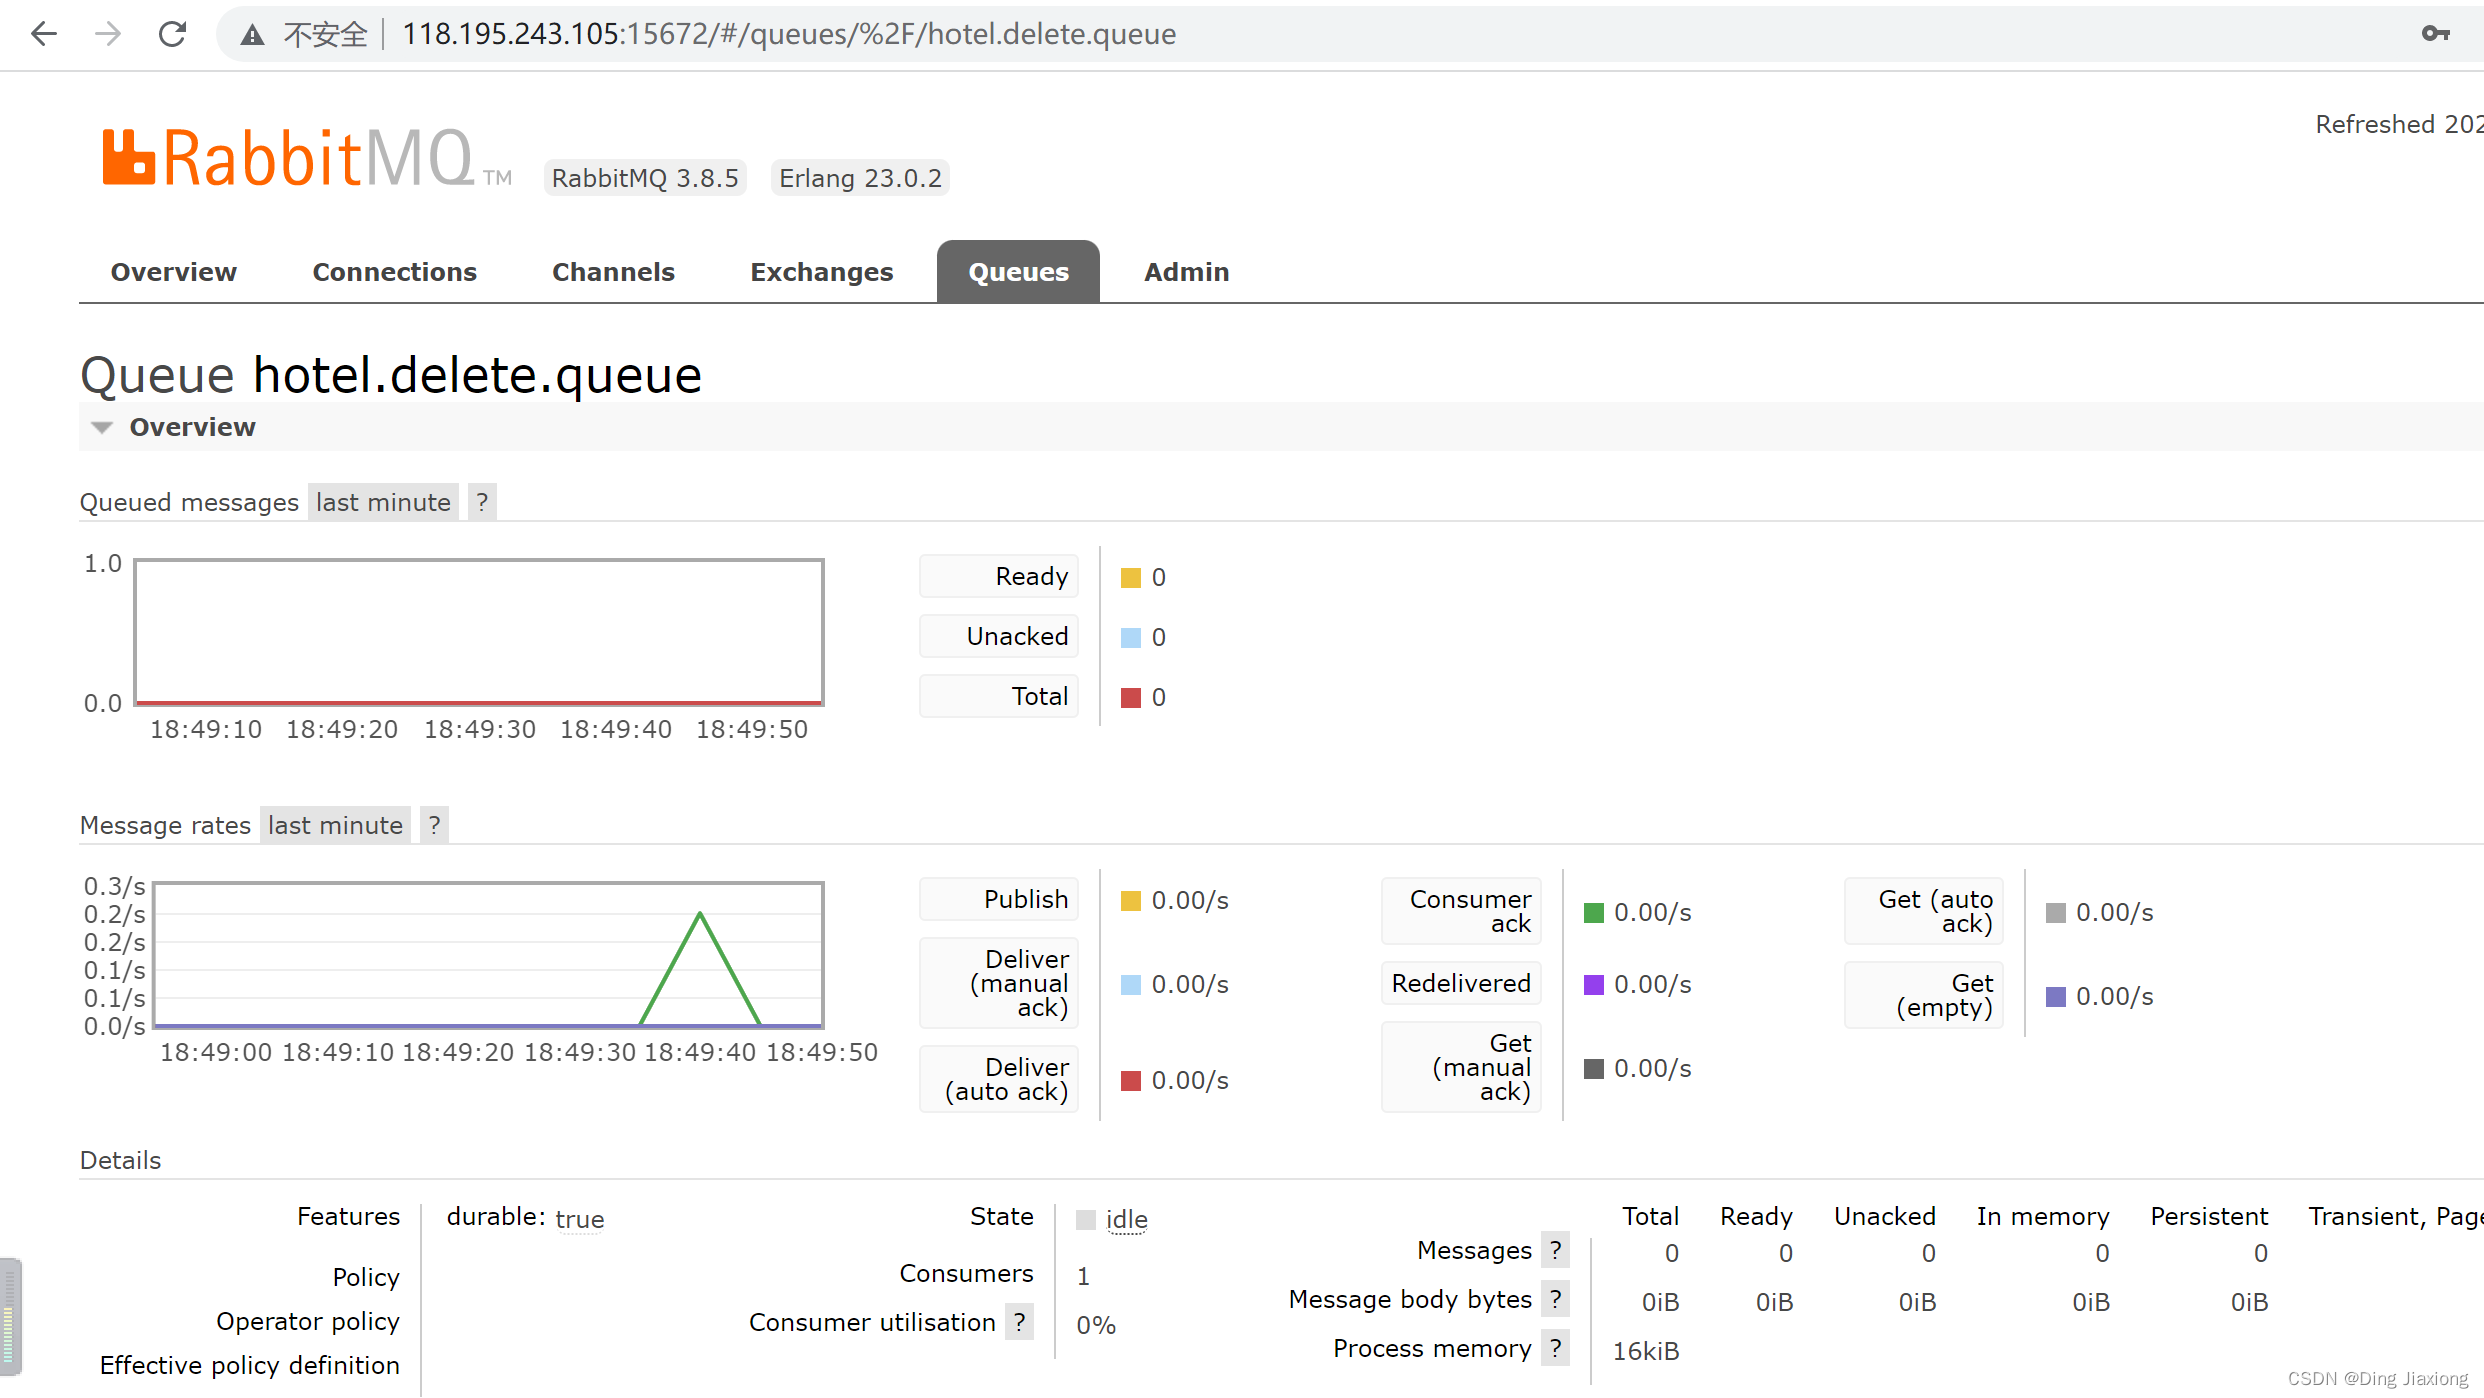The width and height of the screenshot is (2484, 1398).
Task: Click the Deliver (manual ack) label
Action: [x=999, y=983]
